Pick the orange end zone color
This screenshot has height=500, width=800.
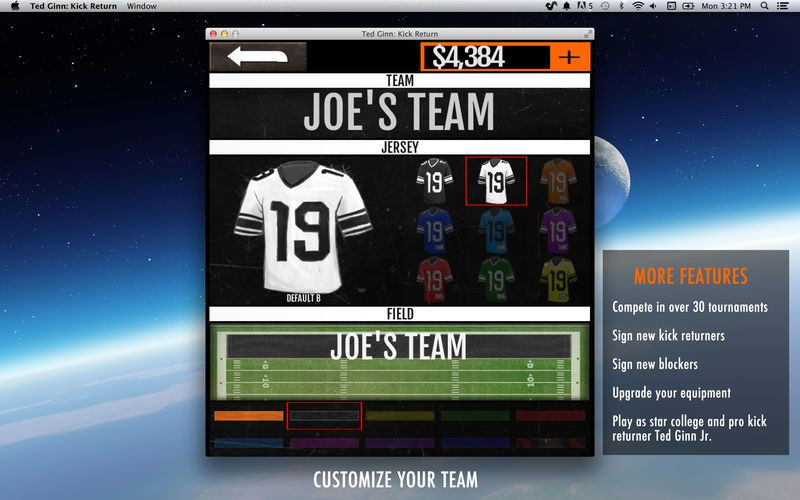[248, 416]
